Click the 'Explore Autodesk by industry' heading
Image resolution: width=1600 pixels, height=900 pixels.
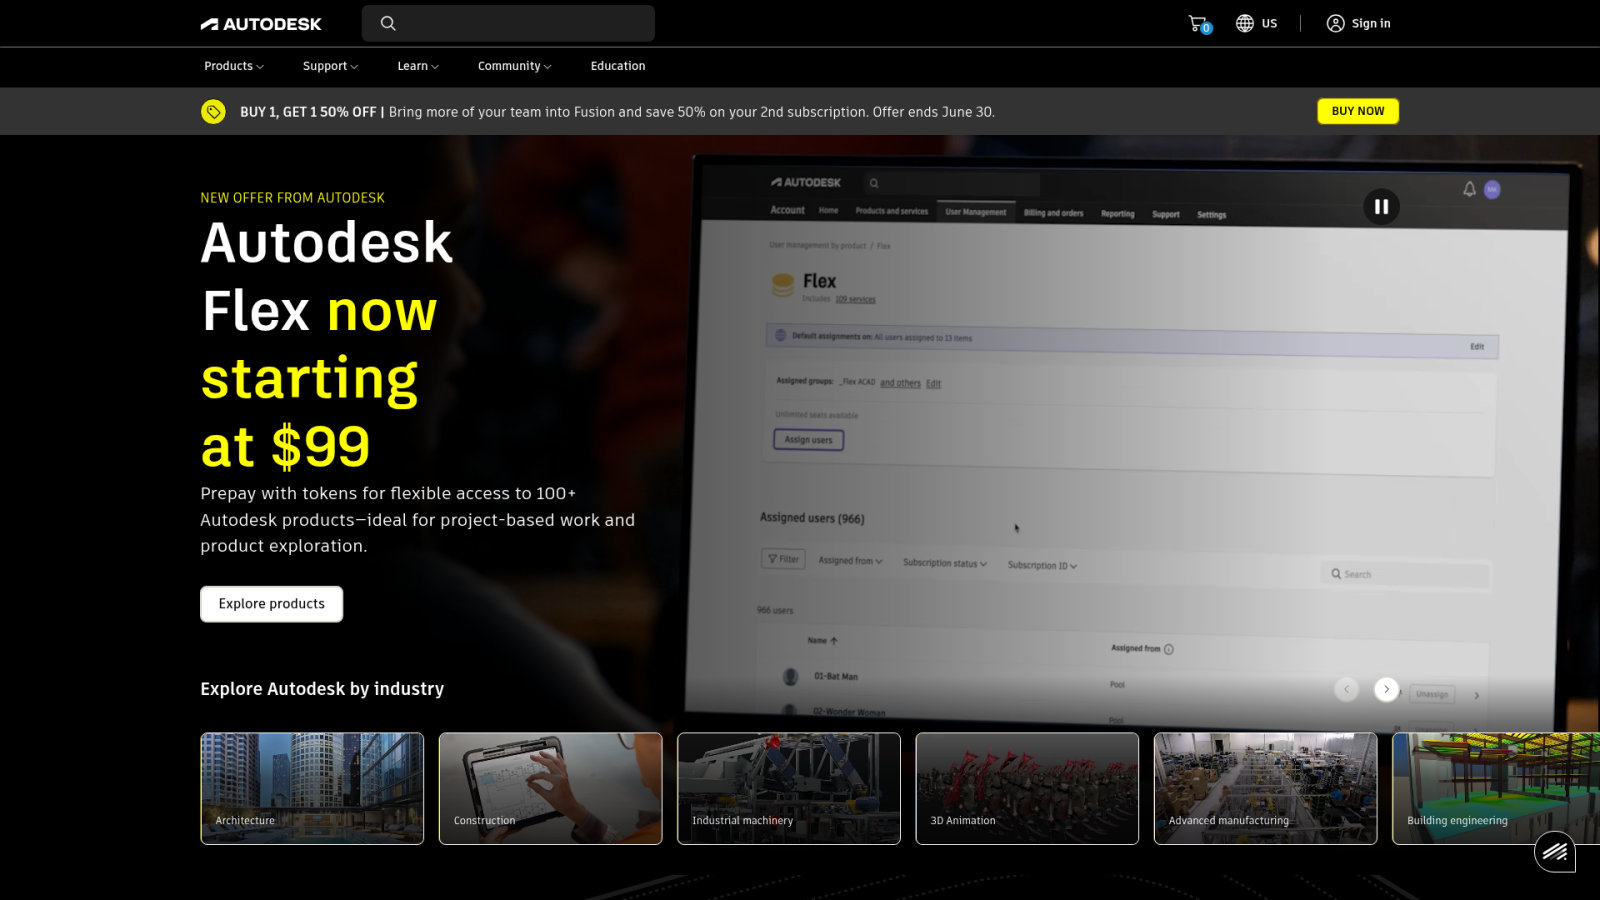pyautogui.click(x=322, y=689)
